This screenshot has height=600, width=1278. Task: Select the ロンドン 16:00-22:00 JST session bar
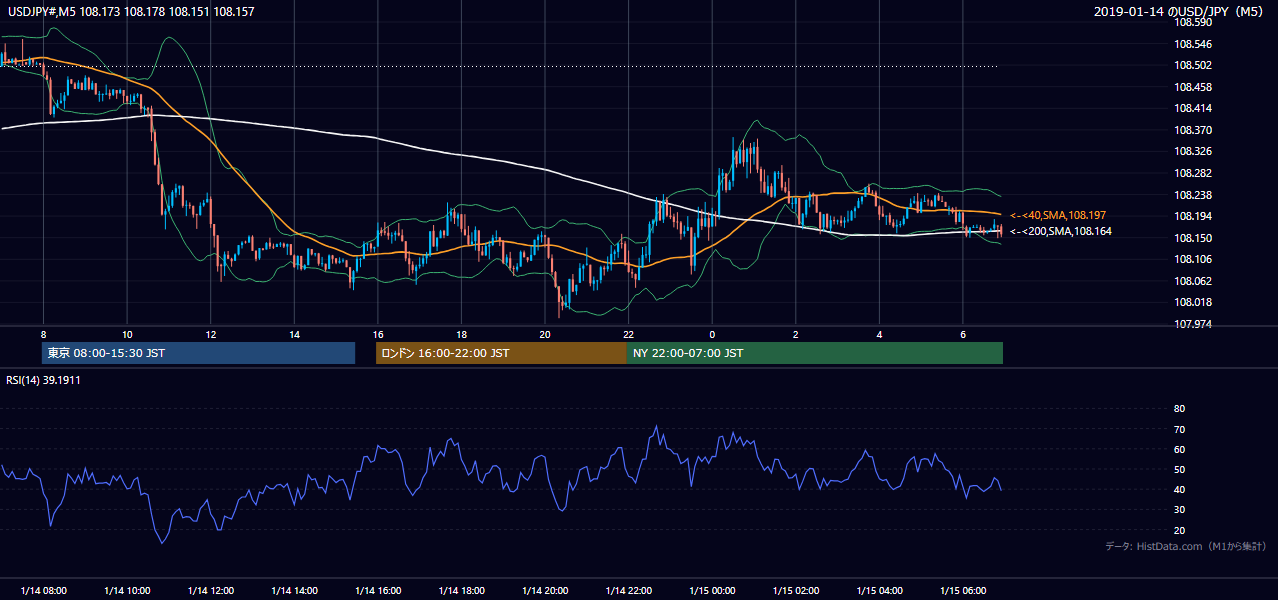tap(501, 353)
